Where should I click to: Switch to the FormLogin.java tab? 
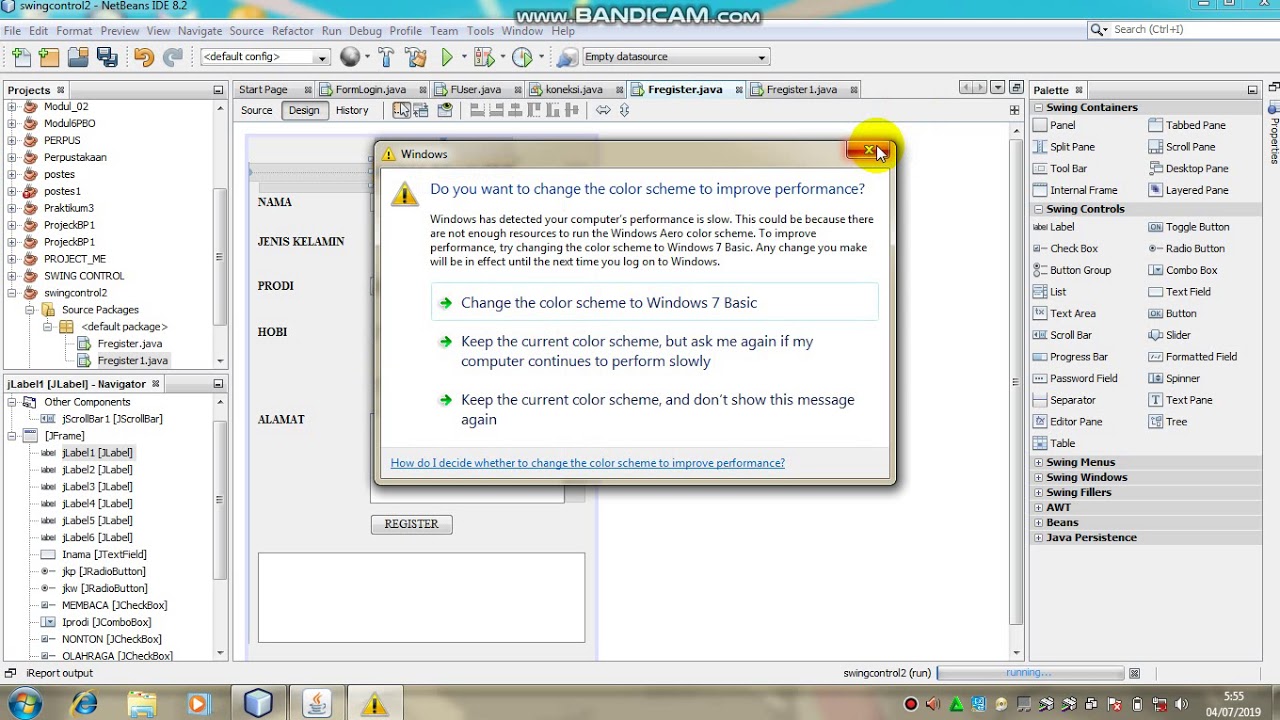click(370, 89)
